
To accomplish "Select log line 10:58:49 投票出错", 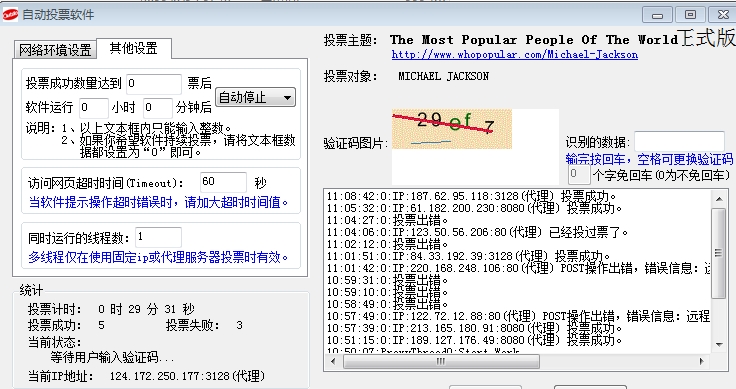I will (387, 305).
